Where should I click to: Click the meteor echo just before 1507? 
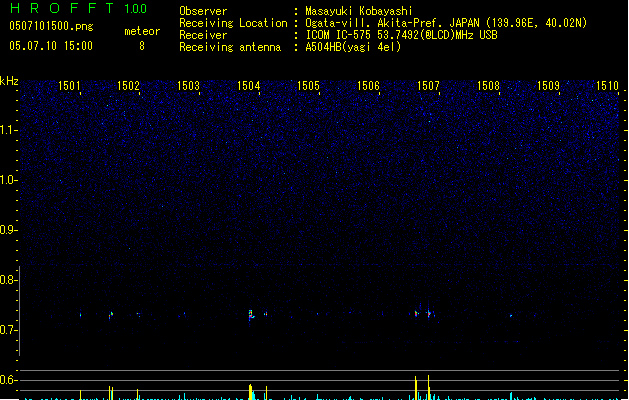(416, 313)
